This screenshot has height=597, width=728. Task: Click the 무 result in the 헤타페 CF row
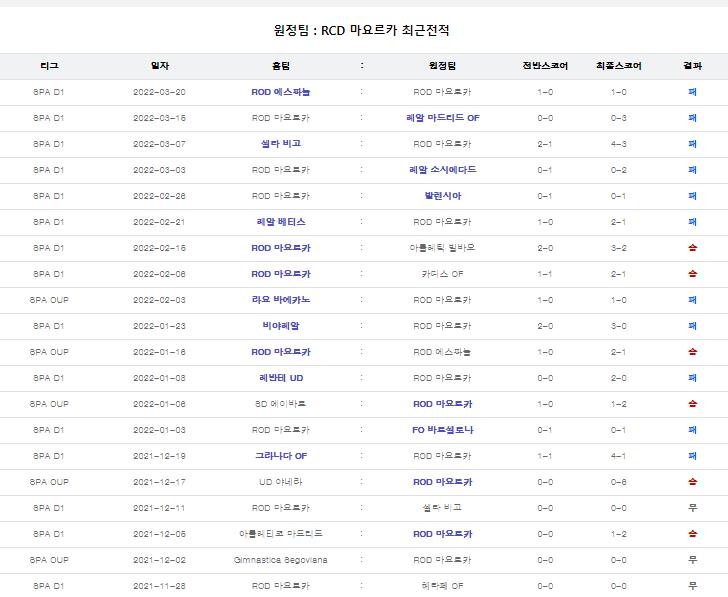pyautogui.click(x=692, y=586)
